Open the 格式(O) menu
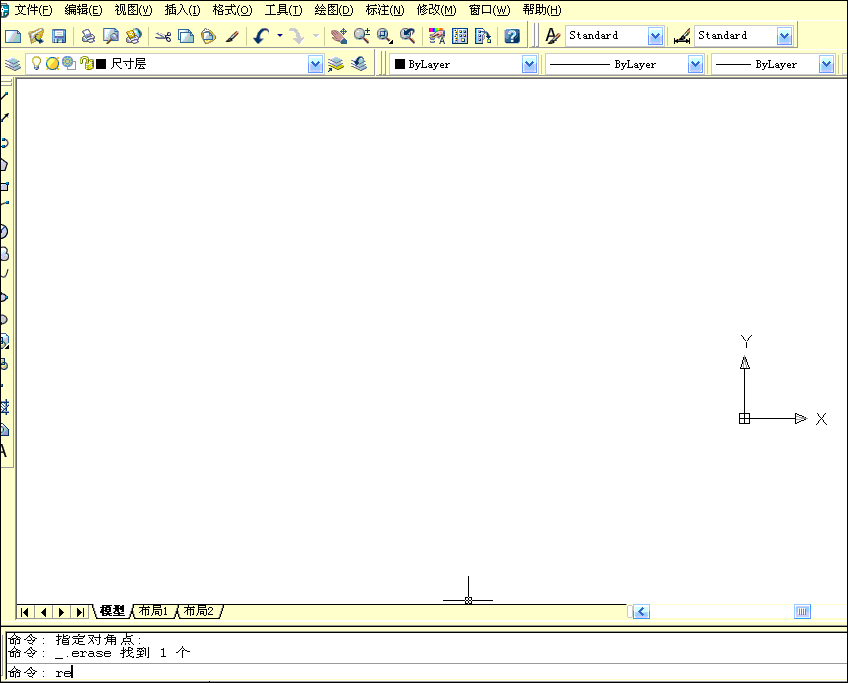The image size is (848, 683). pyautogui.click(x=232, y=10)
